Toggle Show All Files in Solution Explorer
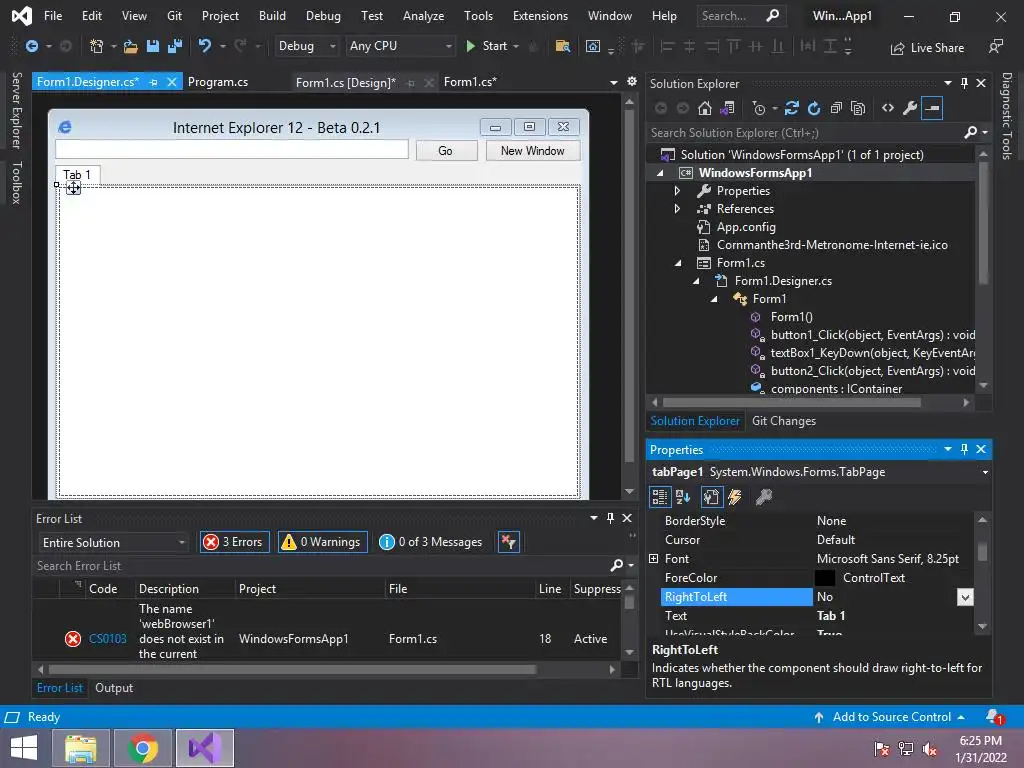 coord(858,108)
